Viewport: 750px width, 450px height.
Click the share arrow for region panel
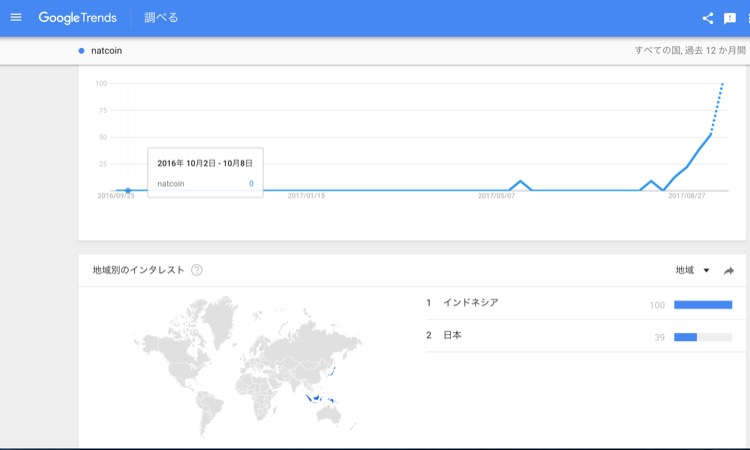point(729,271)
